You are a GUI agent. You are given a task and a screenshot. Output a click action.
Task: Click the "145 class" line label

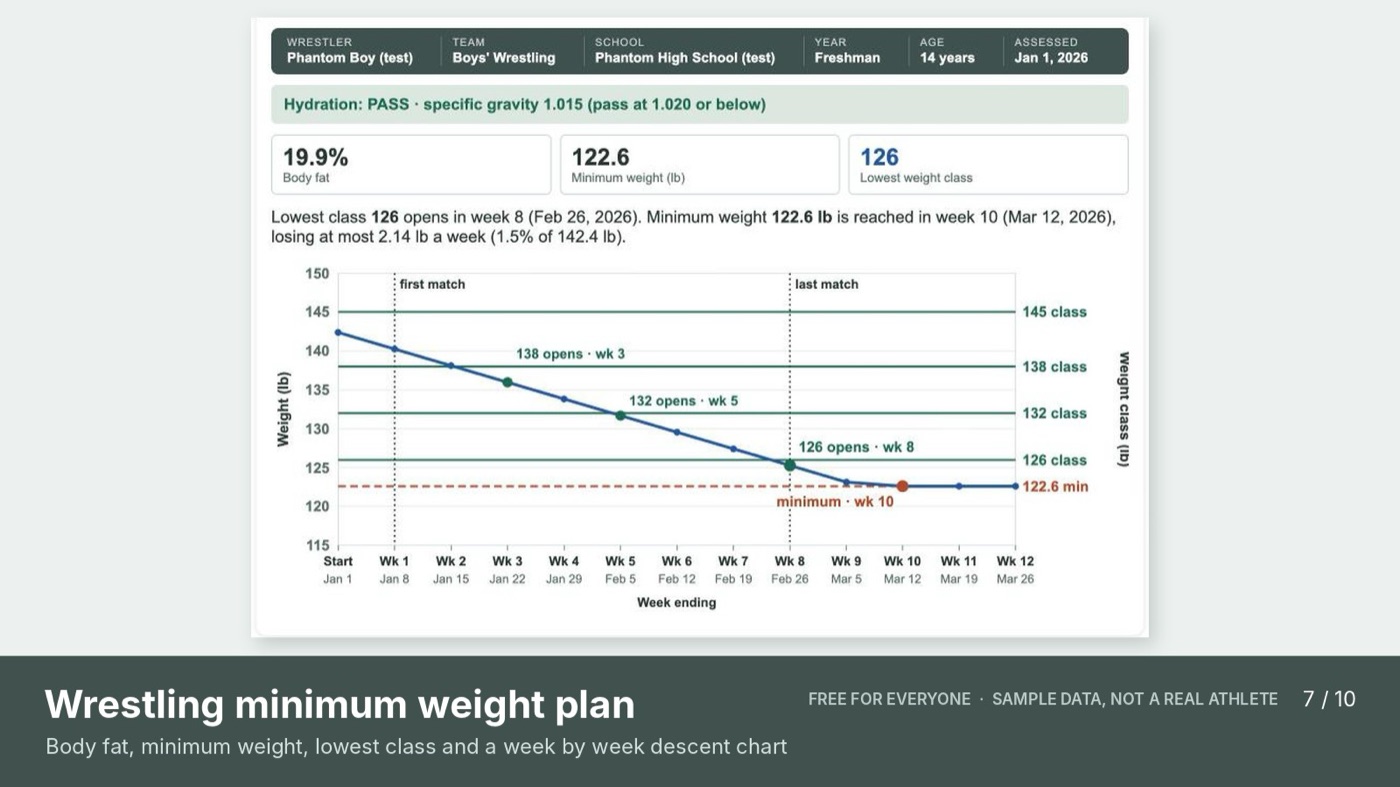point(1054,312)
